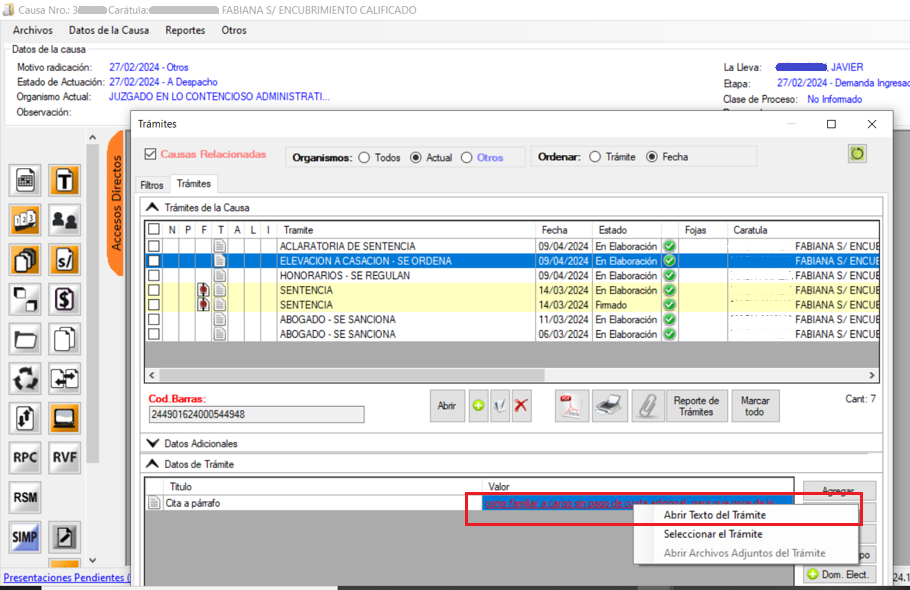Image resolution: width=910 pixels, height=590 pixels.
Task: Click the RVF sidebar shortcut
Action: click(x=65, y=456)
